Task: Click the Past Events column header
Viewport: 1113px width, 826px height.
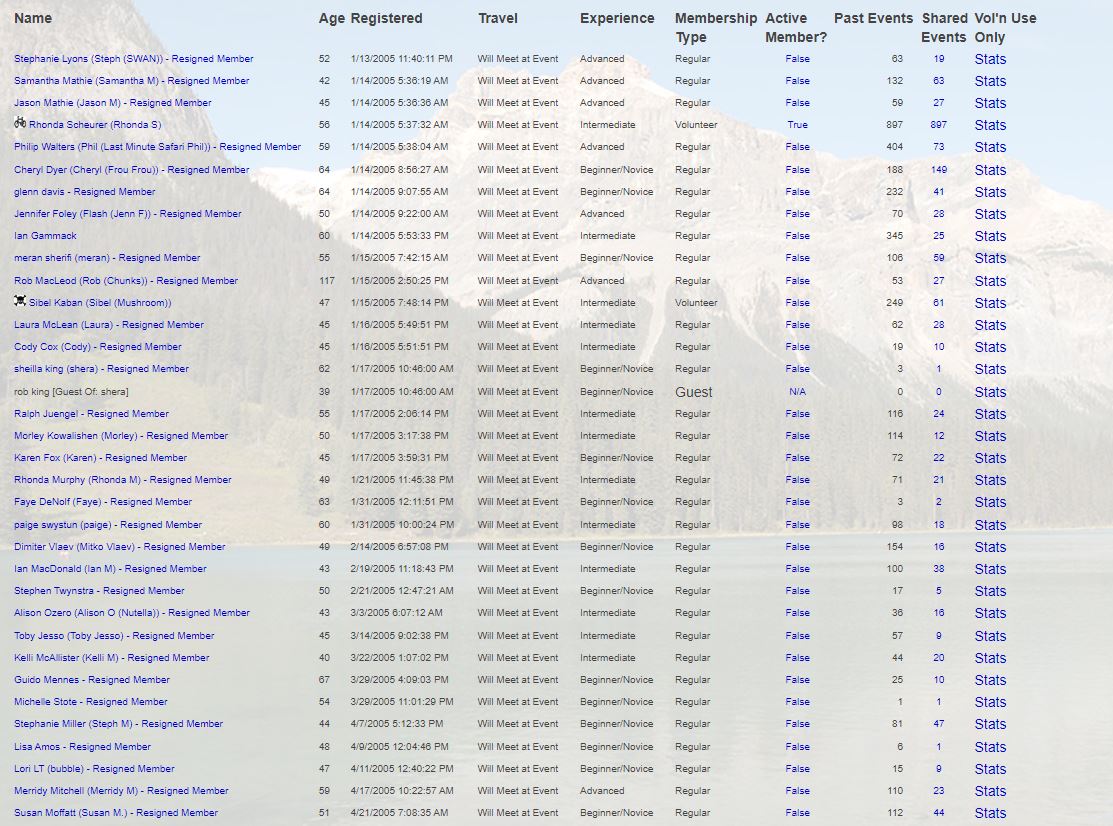Action: [x=873, y=18]
